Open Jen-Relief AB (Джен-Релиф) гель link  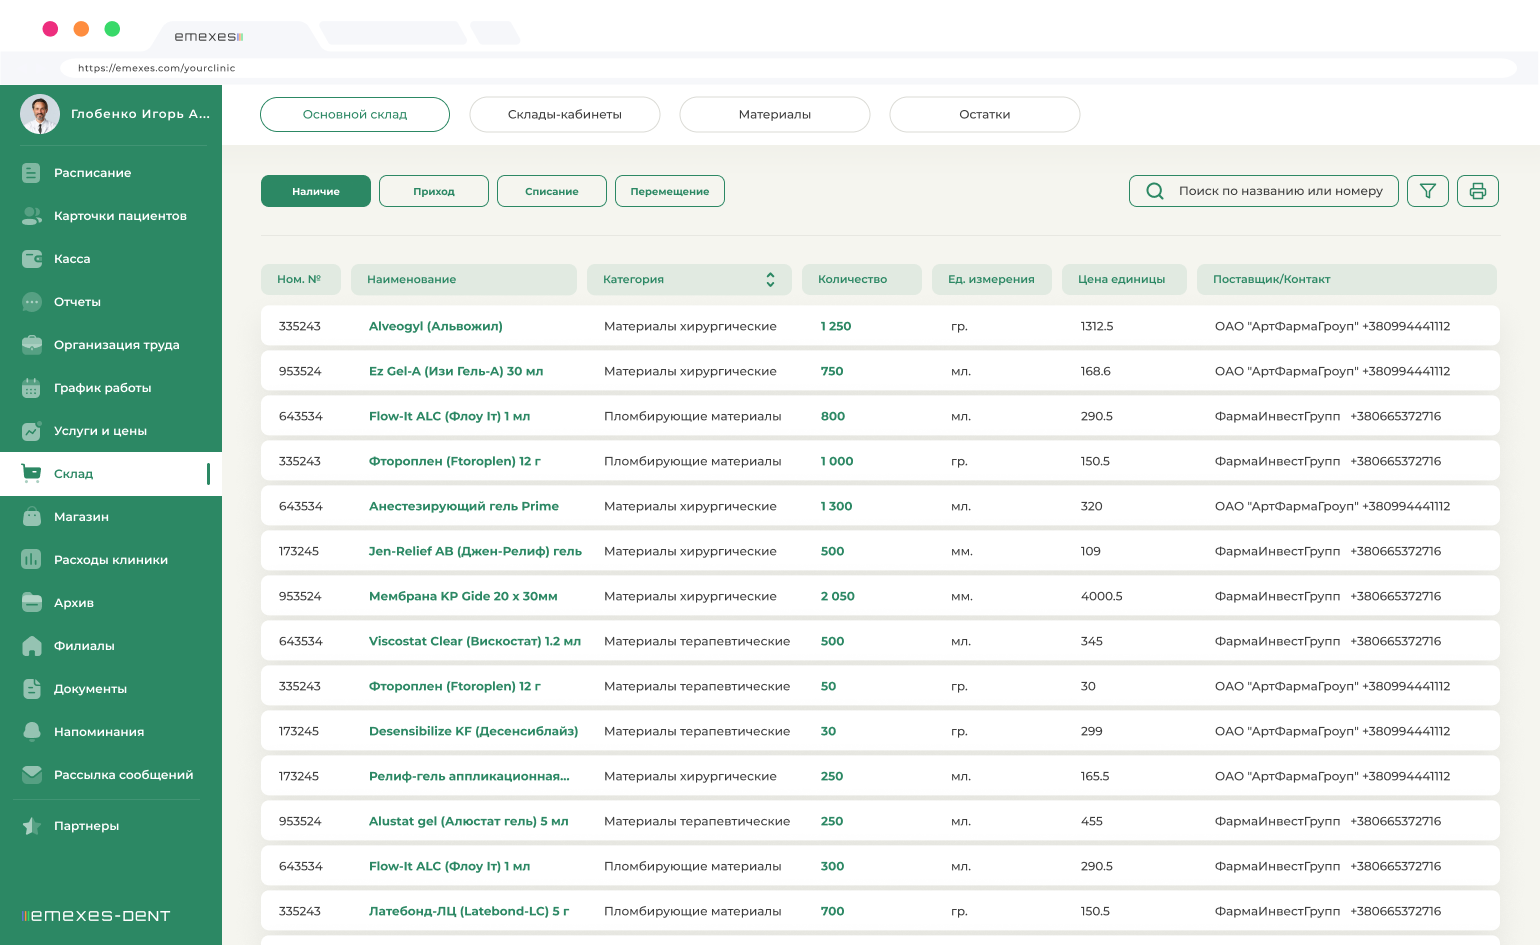click(x=475, y=551)
